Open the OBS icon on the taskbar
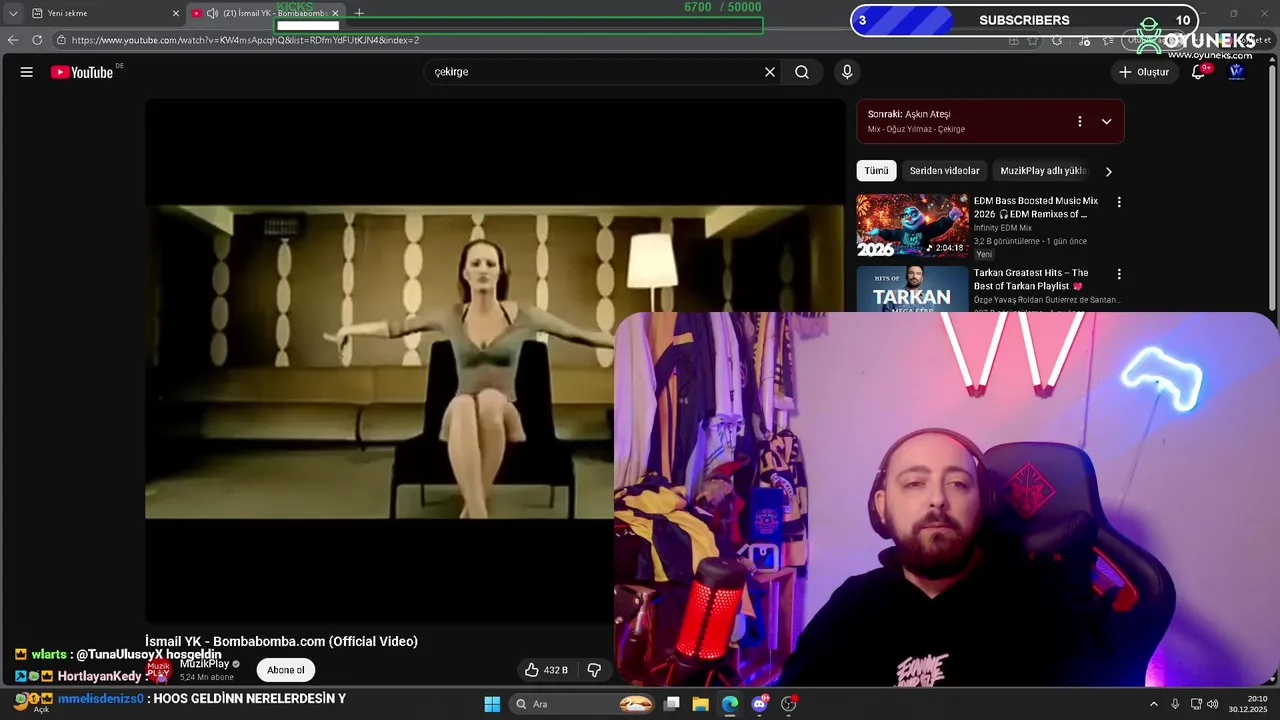 789,704
